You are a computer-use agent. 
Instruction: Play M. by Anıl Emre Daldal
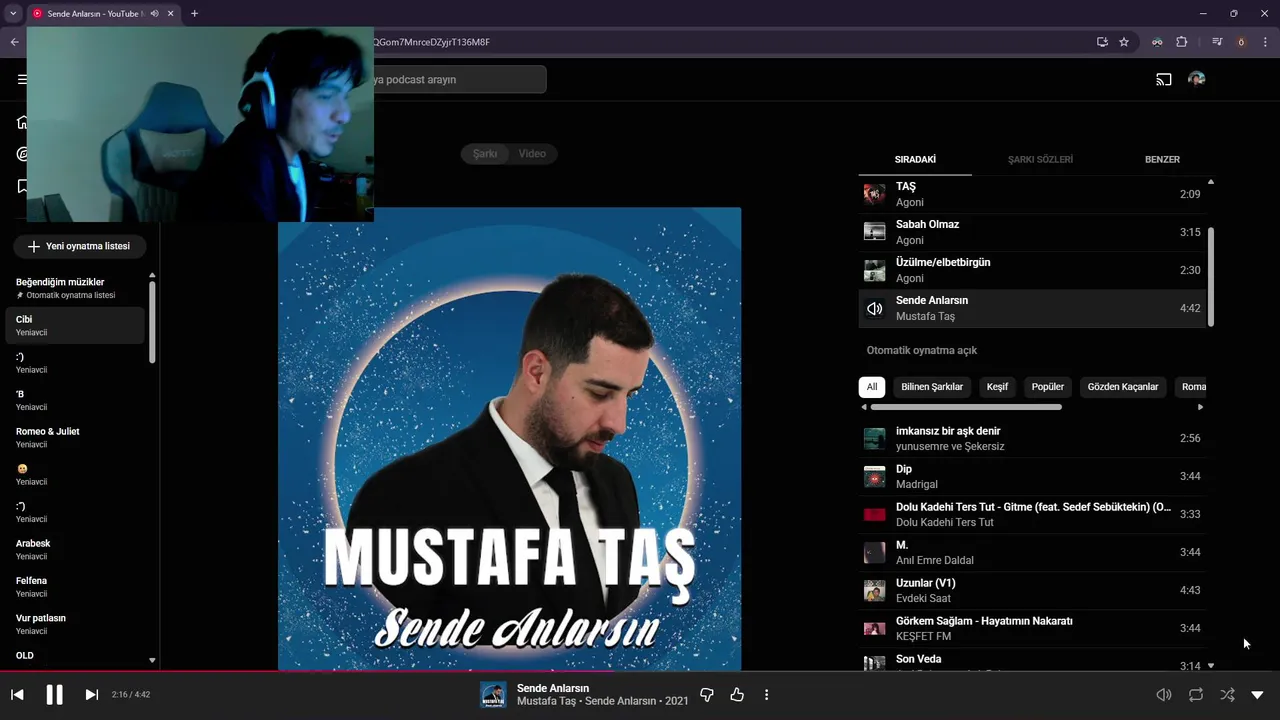coord(1032,552)
